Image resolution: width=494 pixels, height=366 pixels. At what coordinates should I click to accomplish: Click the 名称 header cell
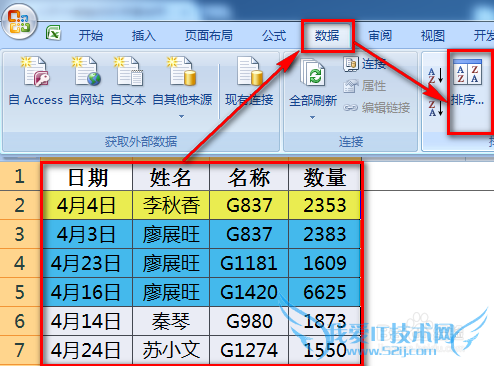pyautogui.click(x=249, y=177)
